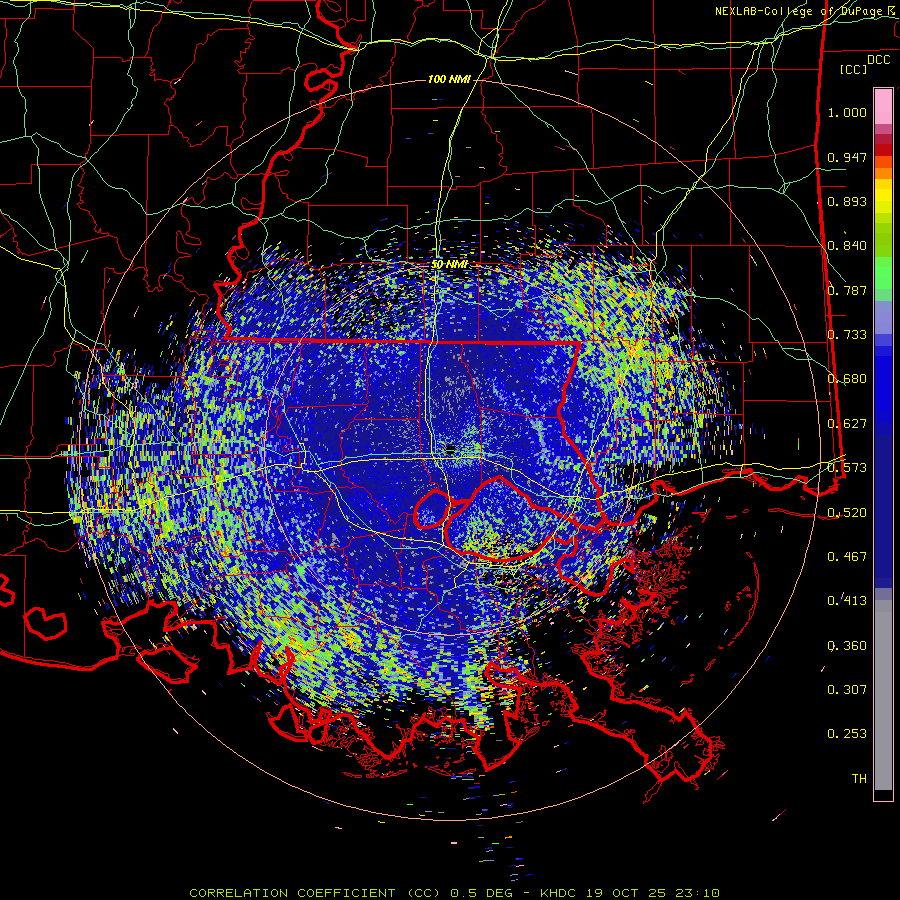Pick the pink top segment of color bar

[883, 106]
